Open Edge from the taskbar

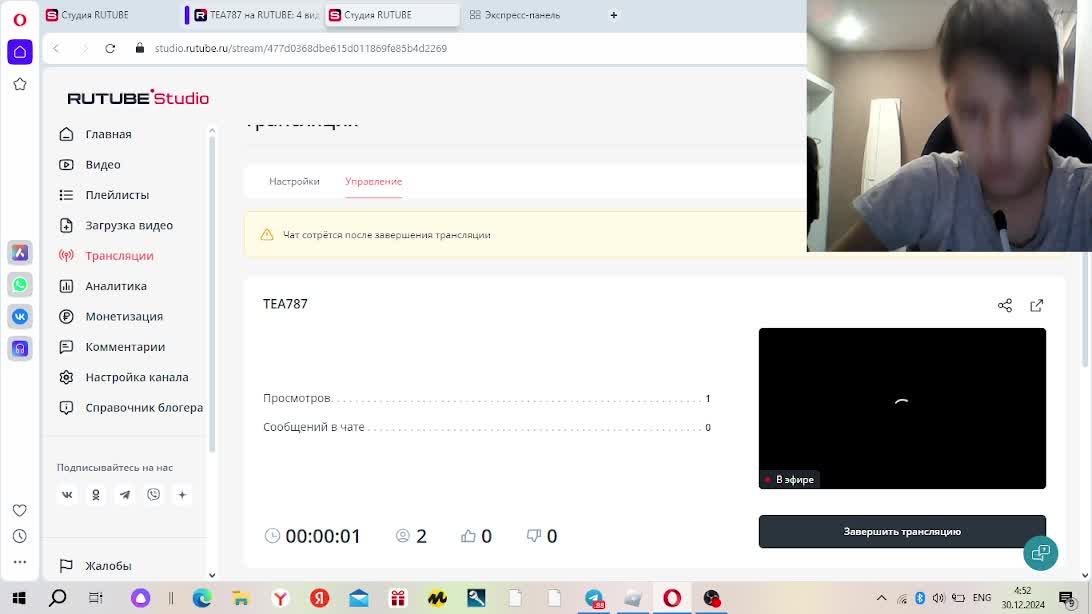point(202,598)
